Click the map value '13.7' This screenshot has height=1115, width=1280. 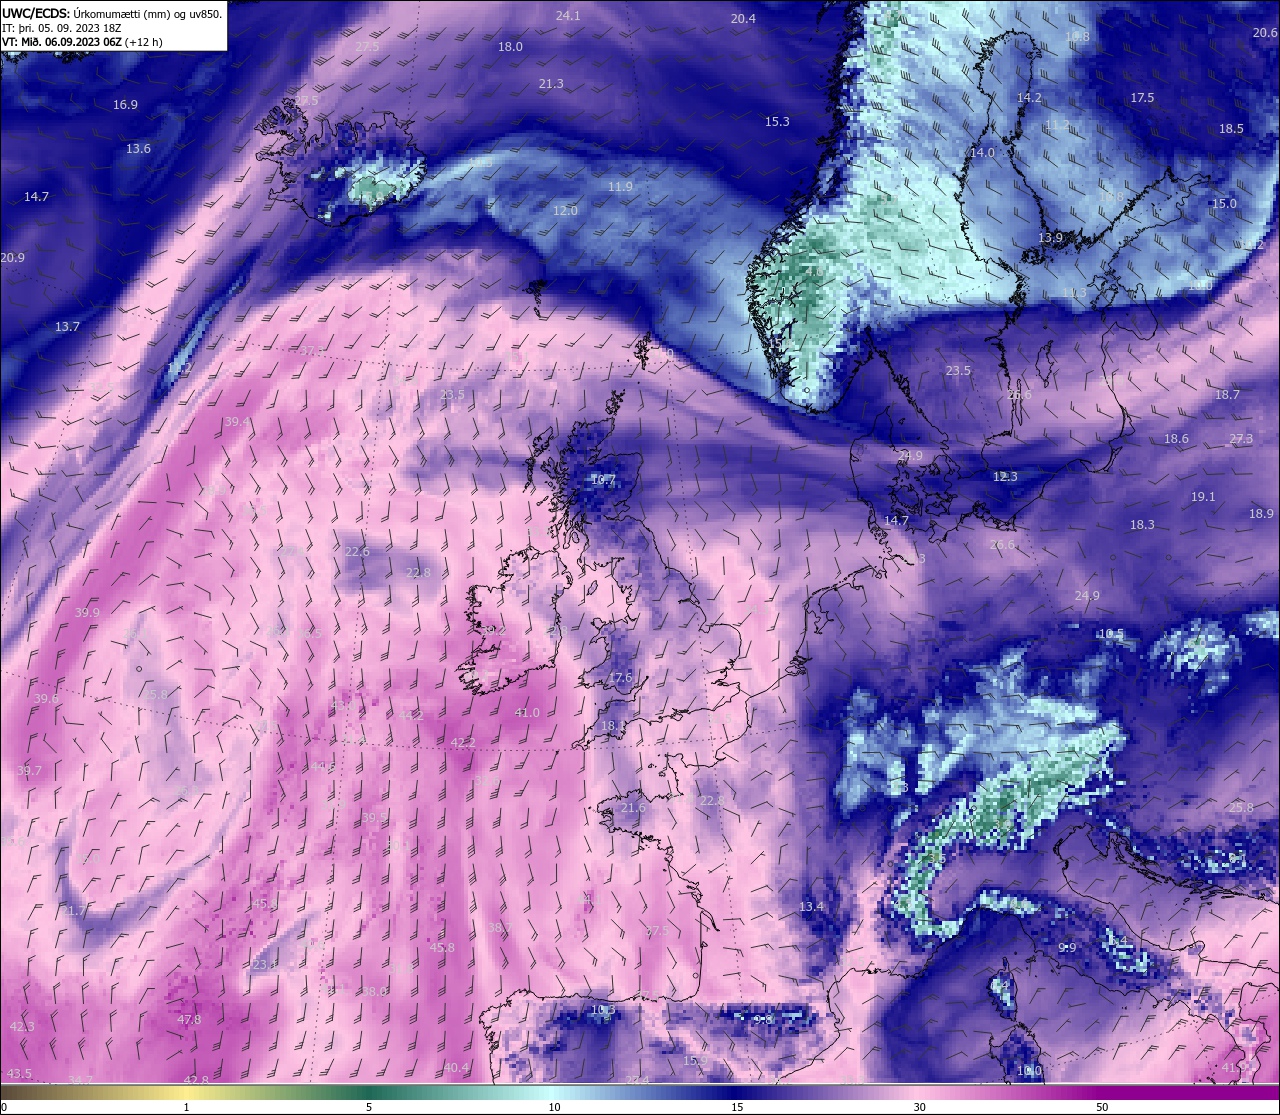67,327
